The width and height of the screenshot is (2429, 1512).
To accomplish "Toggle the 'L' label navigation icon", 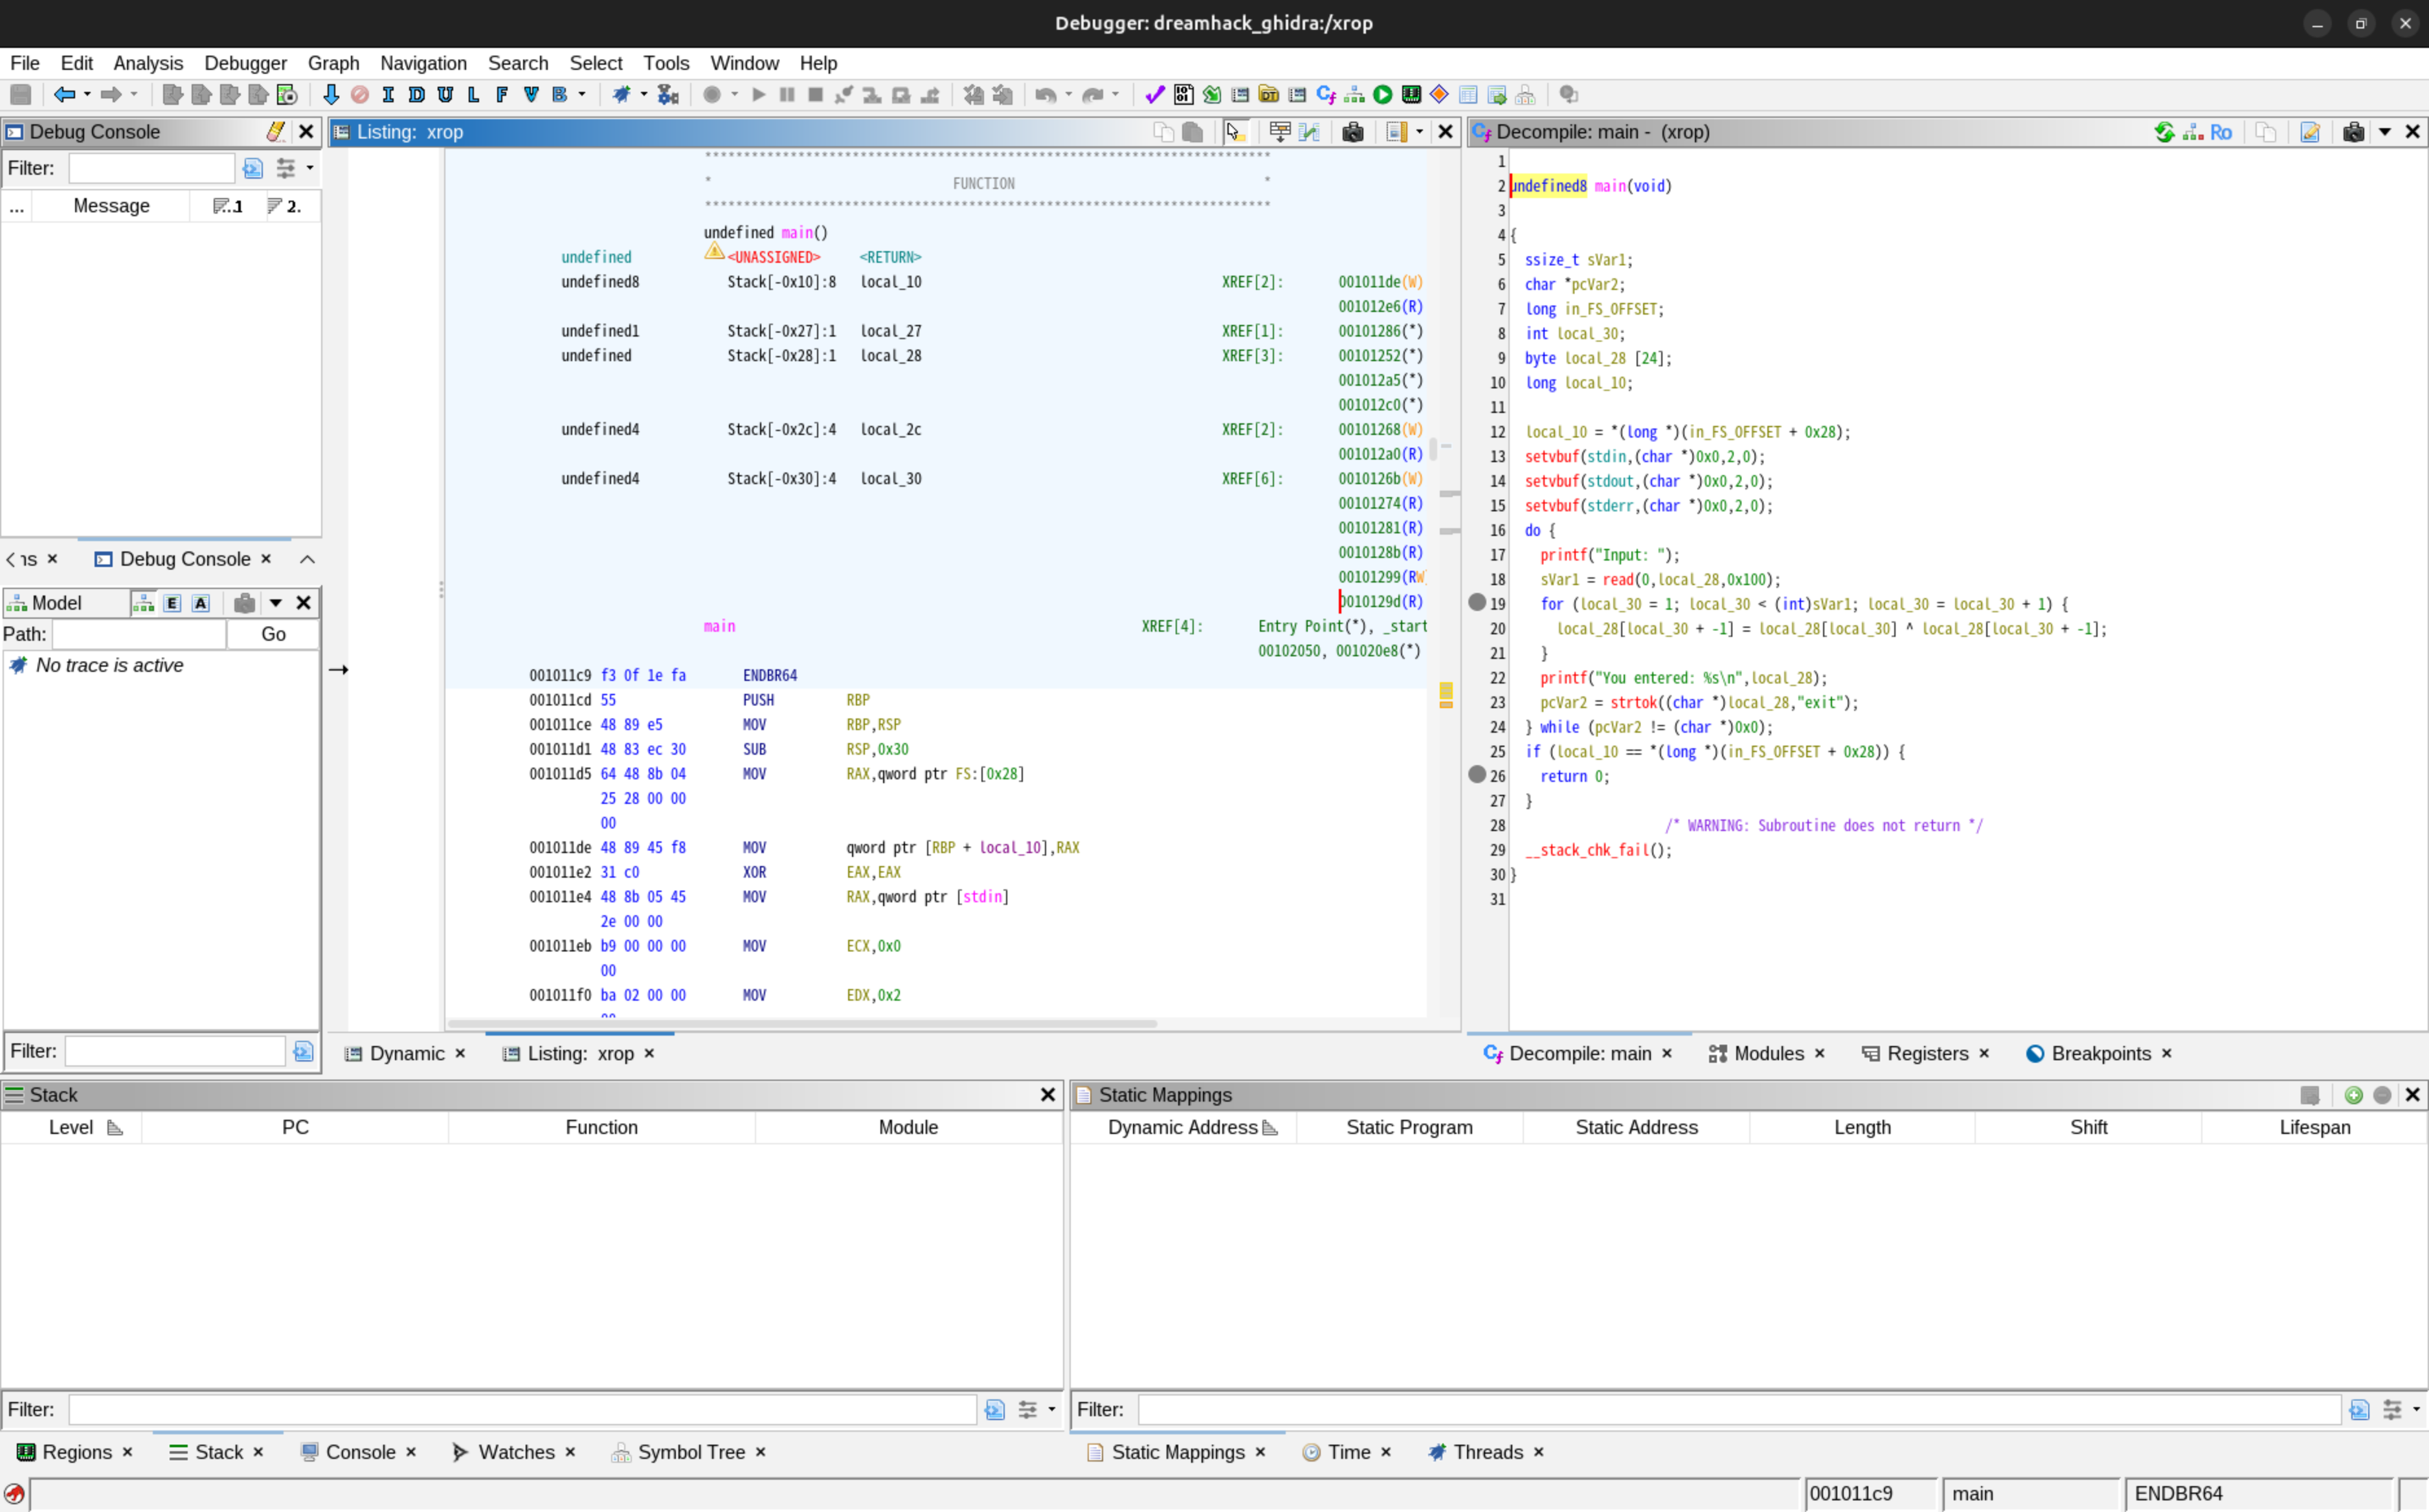I will (x=473, y=95).
